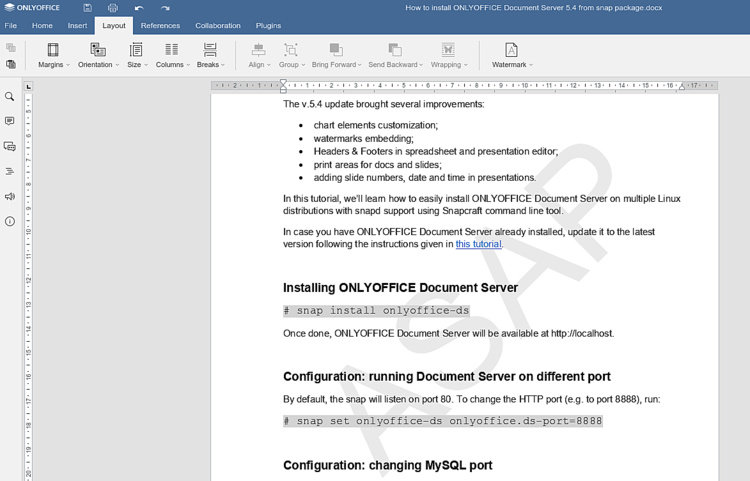Follow the 'this tutorial' hyperlink
Screen dimensions: 750x481
(478, 244)
